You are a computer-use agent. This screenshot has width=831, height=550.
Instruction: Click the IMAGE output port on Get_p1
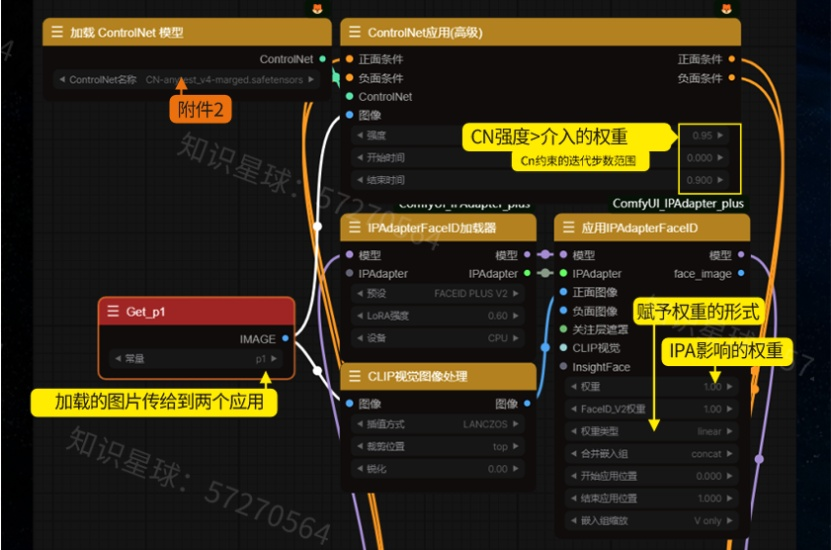click(x=287, y=339)
